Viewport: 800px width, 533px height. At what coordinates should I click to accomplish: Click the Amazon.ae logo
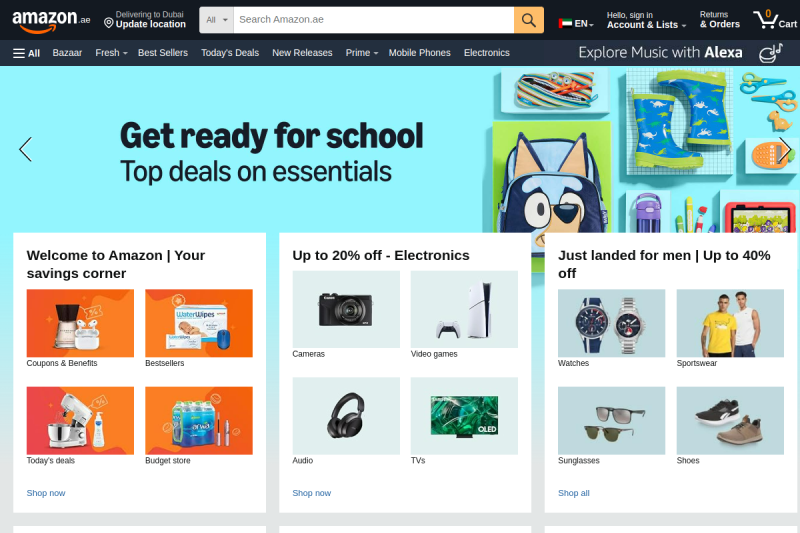51,20
